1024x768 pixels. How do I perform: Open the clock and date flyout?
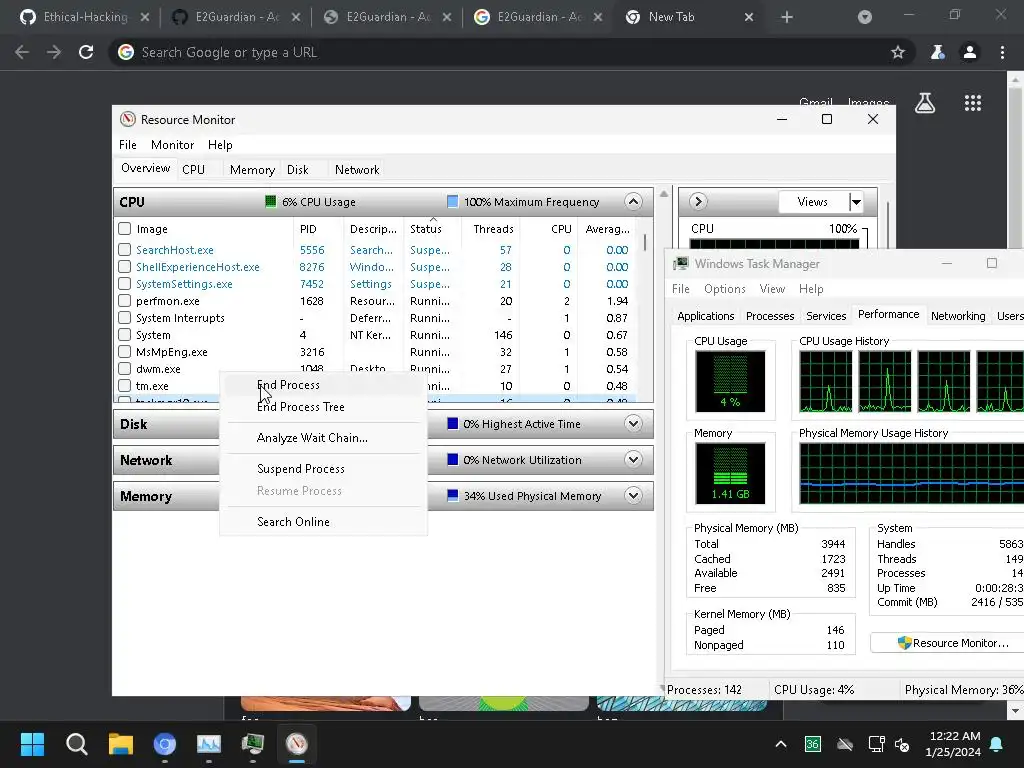click(x=953, y=744)
